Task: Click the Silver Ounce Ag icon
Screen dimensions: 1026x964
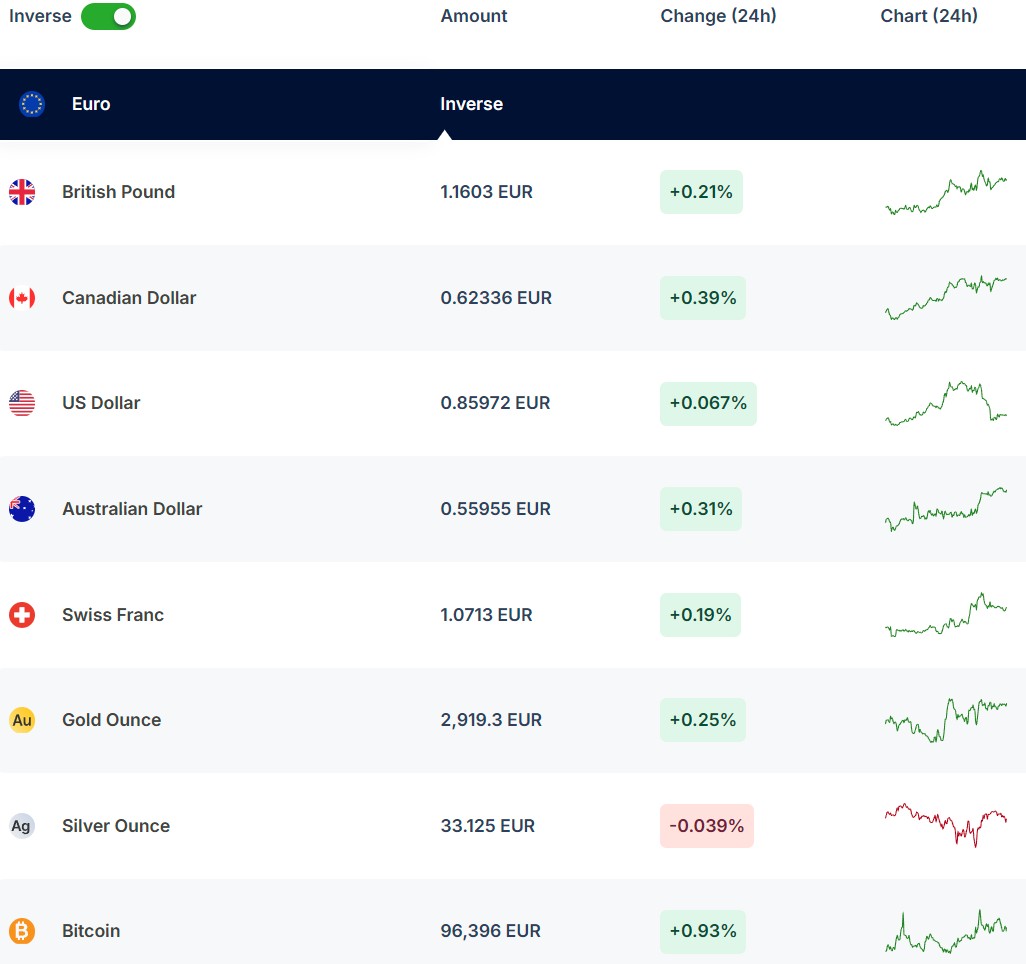Action: pyautogui.click(x=22, y=826)
